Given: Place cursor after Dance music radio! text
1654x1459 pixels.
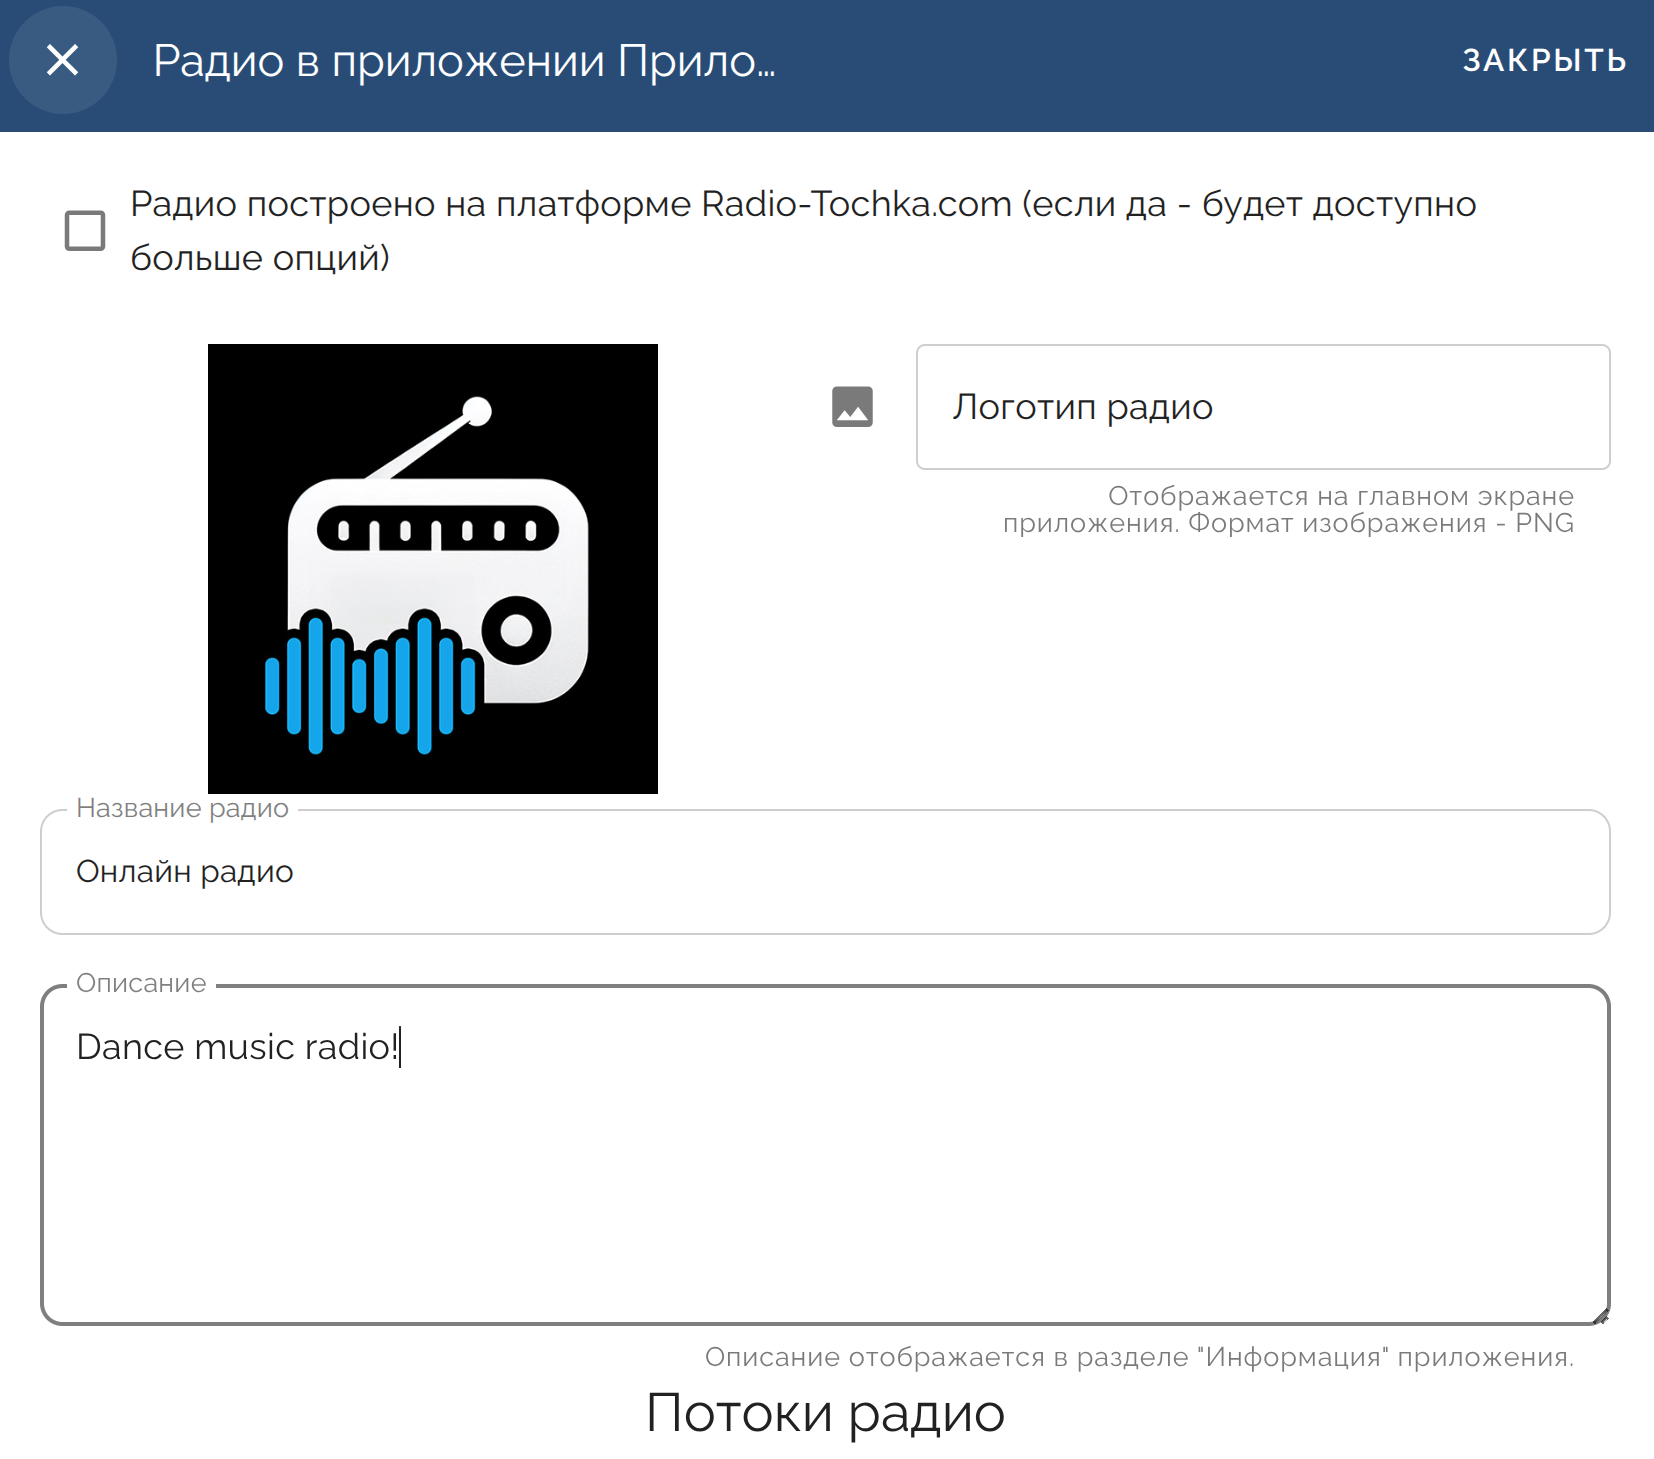Looking at the screenshot, I should coord(400,1047).
